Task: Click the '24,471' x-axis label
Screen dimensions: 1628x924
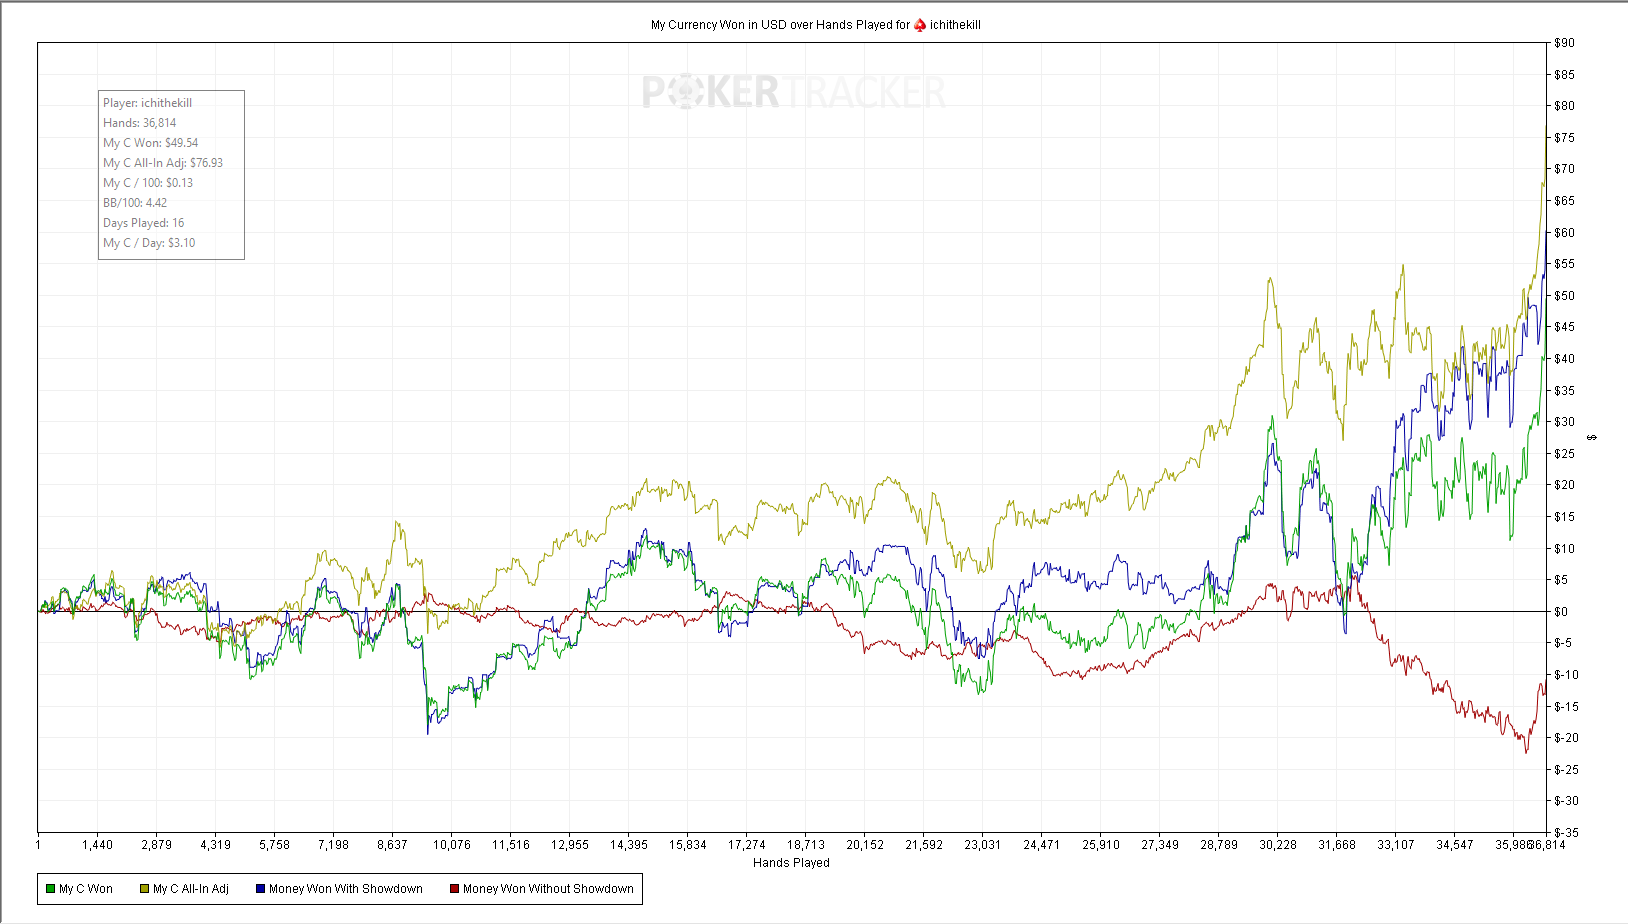Action: pyautogui.click(x=1041, y=845)
